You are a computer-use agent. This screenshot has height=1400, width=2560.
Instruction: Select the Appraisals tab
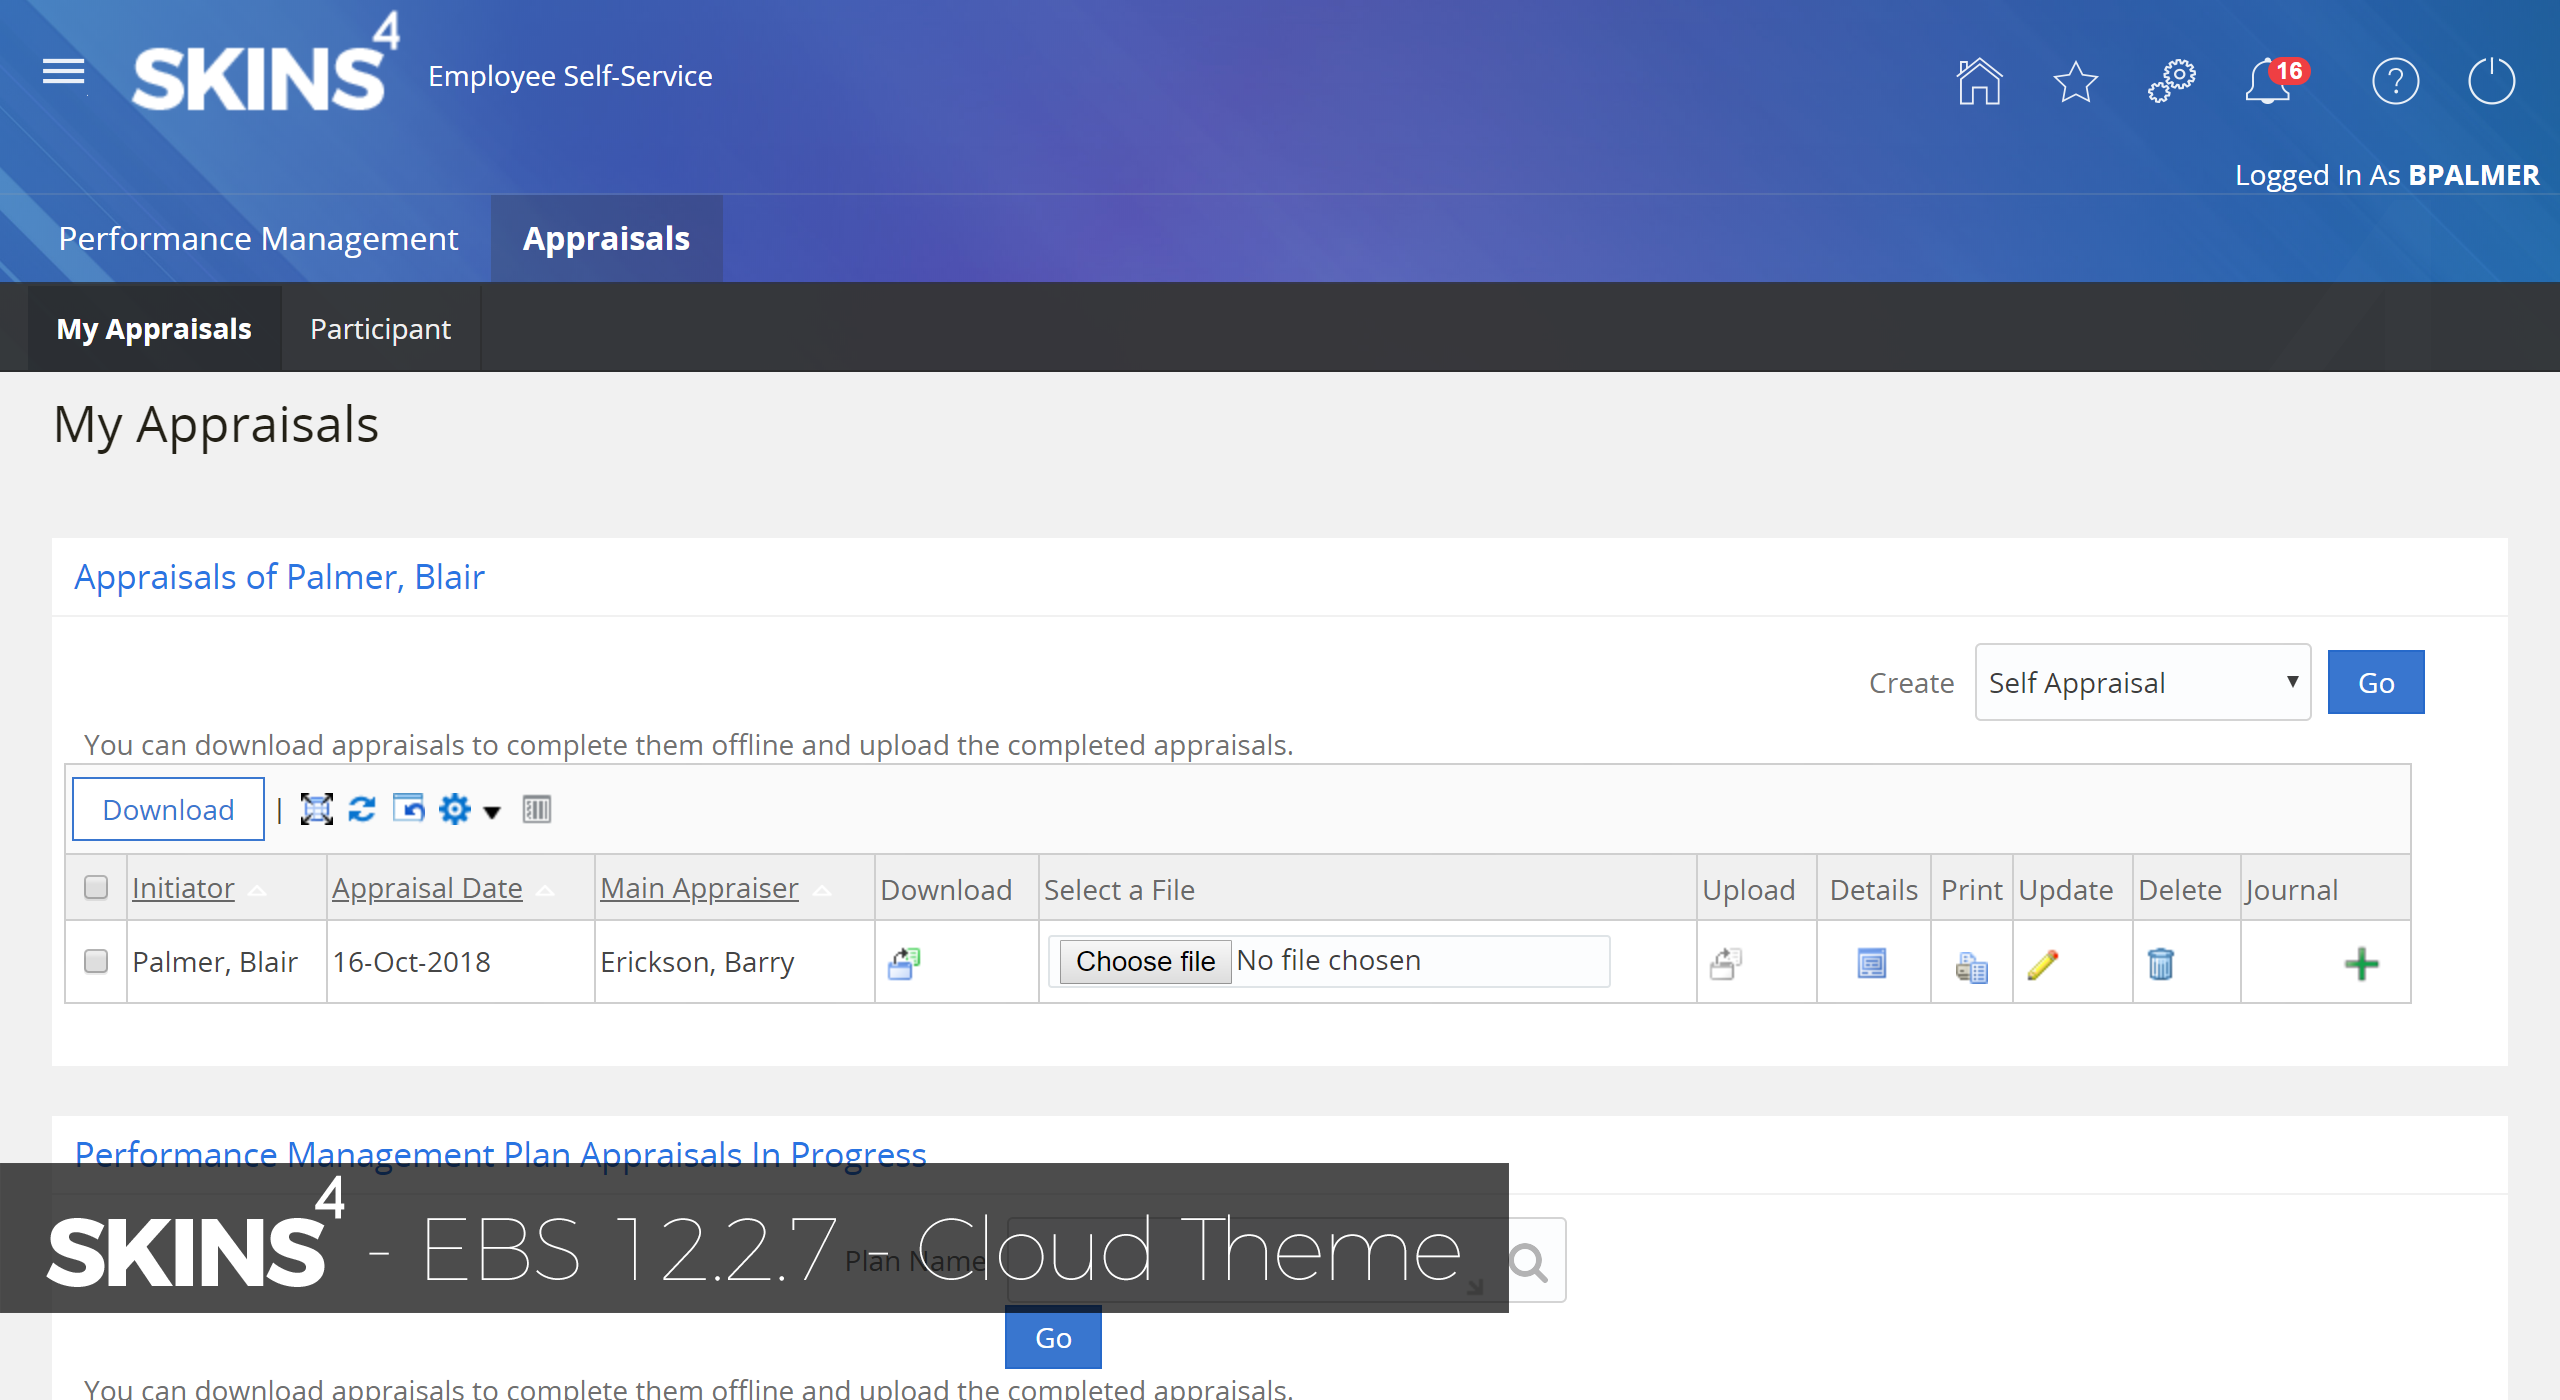tap(606, 238)
